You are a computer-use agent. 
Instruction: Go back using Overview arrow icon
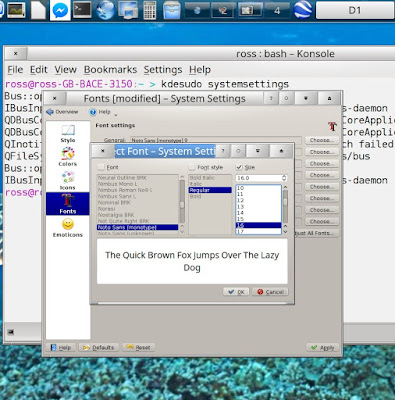(x=50, y=112)
